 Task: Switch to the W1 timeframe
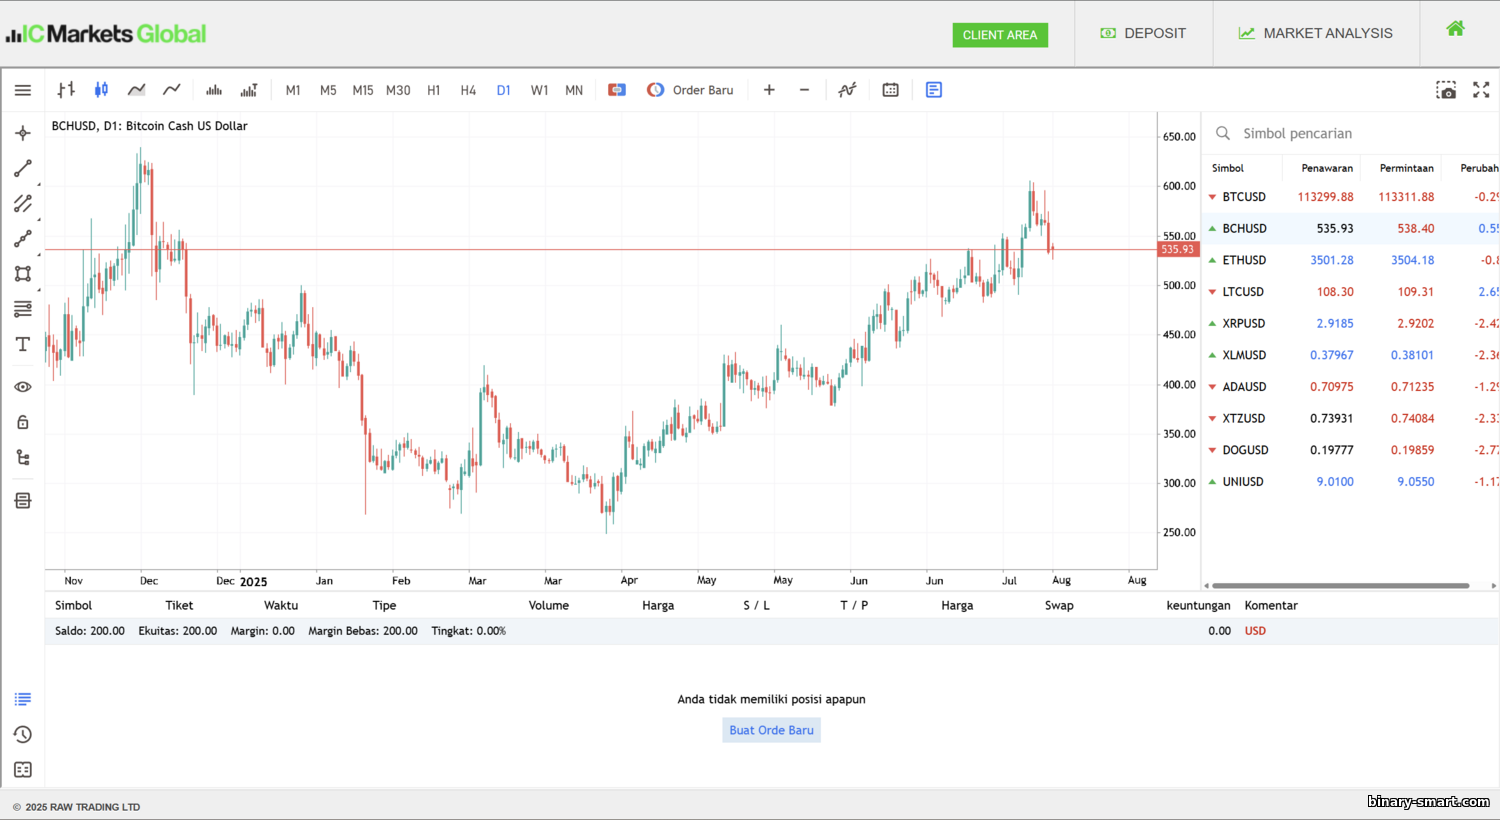[539, 90]
